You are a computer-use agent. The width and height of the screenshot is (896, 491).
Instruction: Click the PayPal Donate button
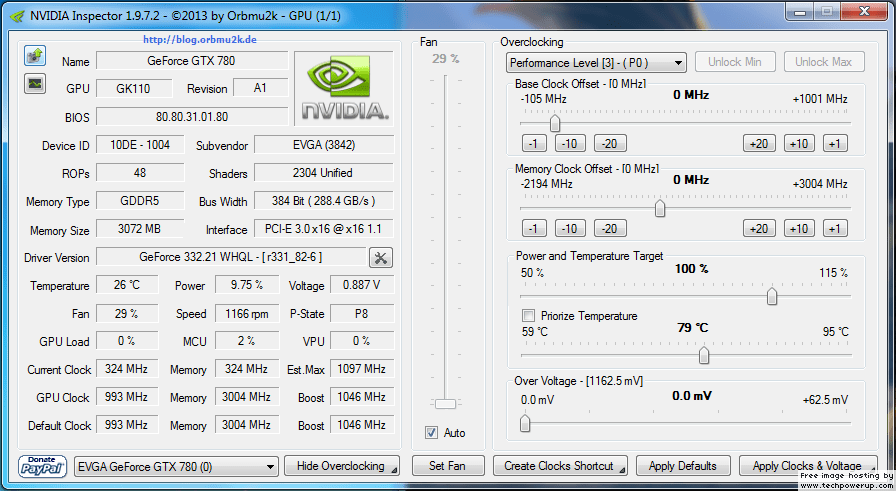(x=42, y=466)
